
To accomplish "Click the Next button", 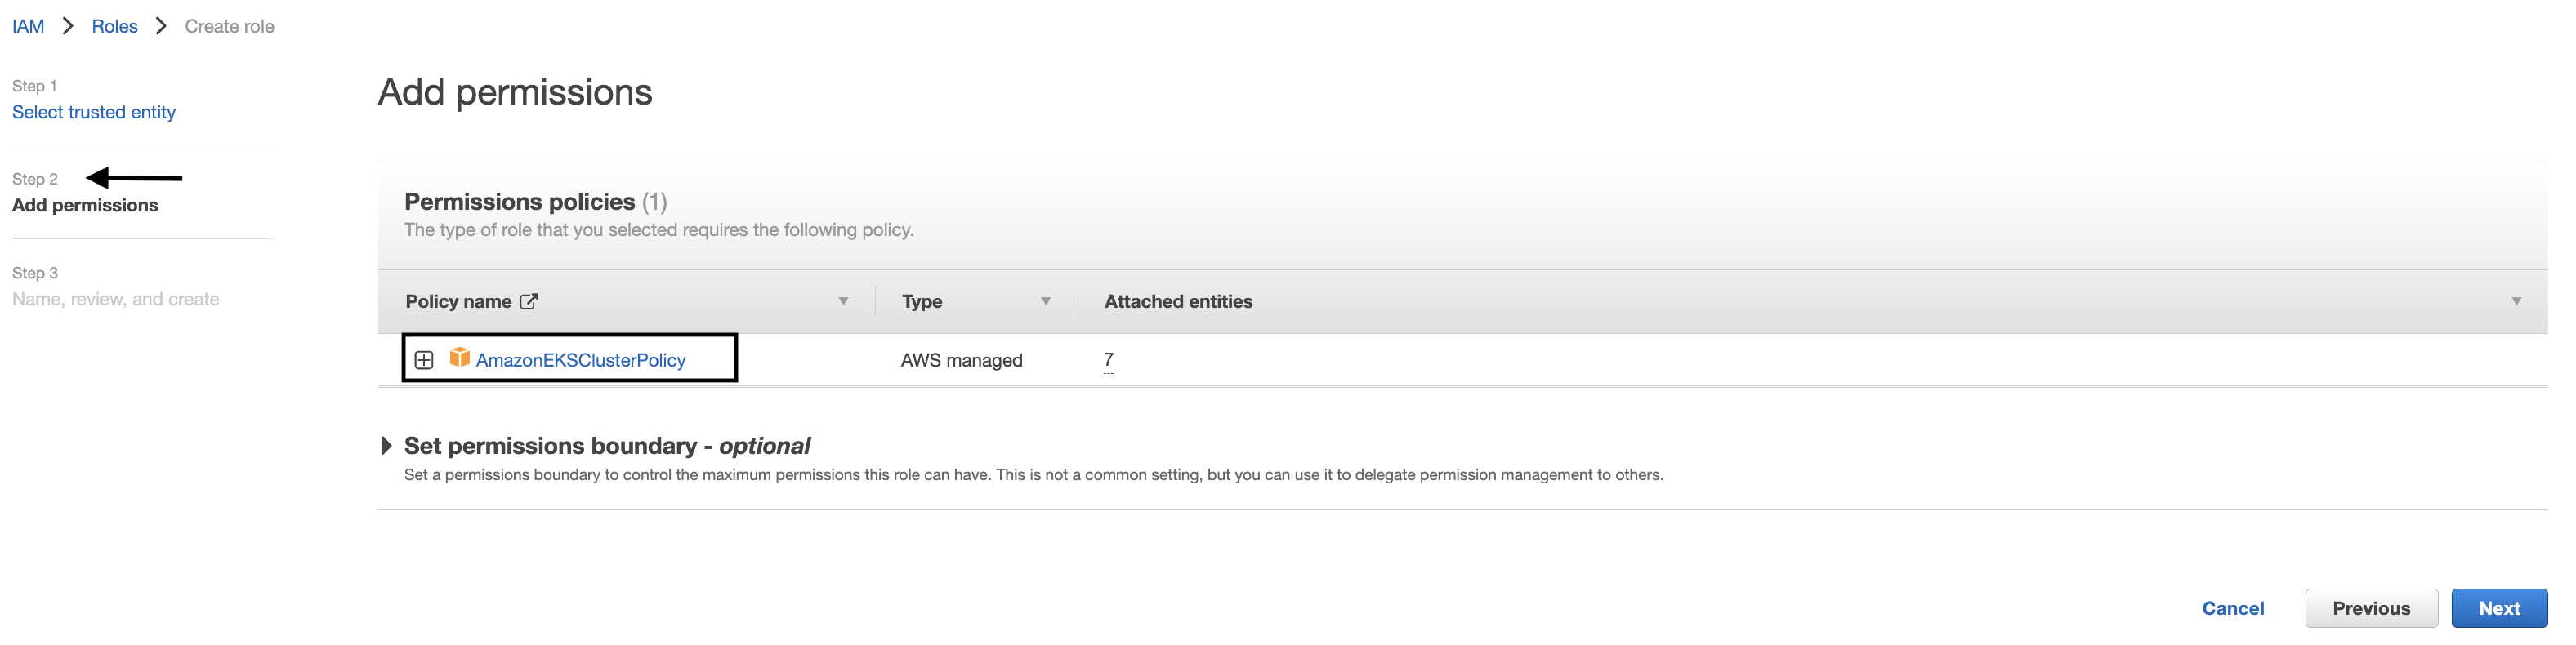I will (x=2498, y=608).
